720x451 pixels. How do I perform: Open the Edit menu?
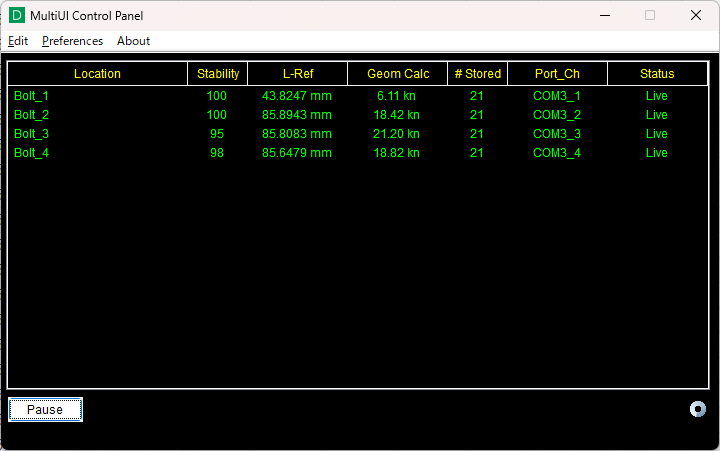tap(18, 41)
